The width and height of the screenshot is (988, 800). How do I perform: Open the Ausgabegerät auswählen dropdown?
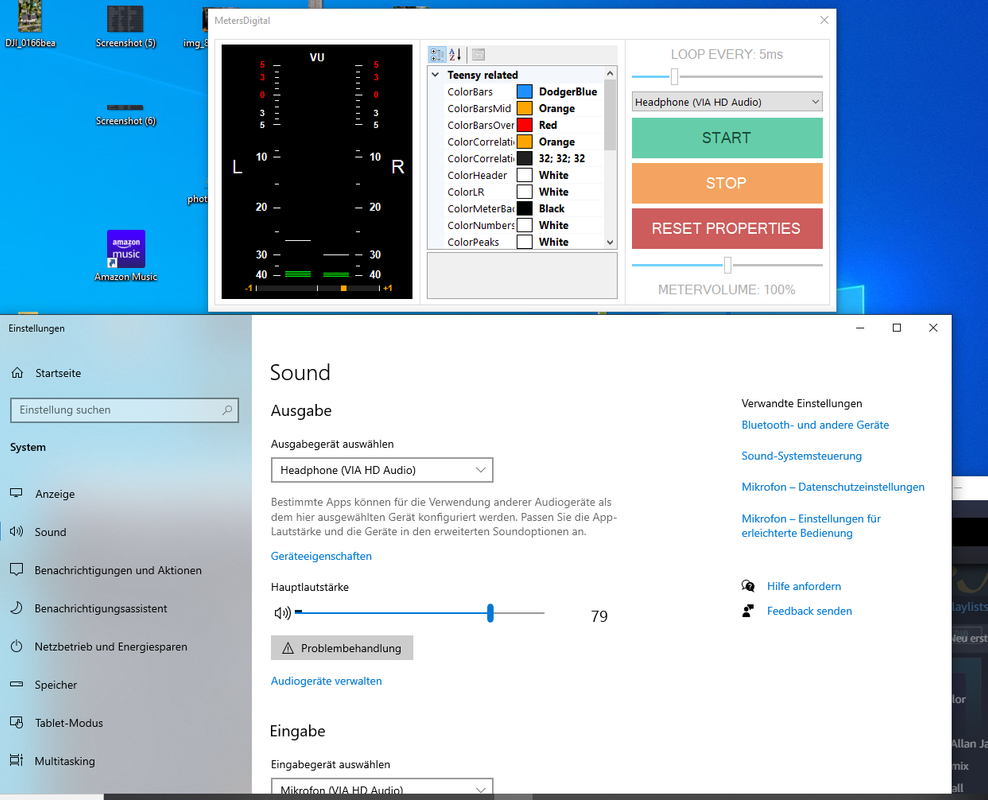click(382, 470)
